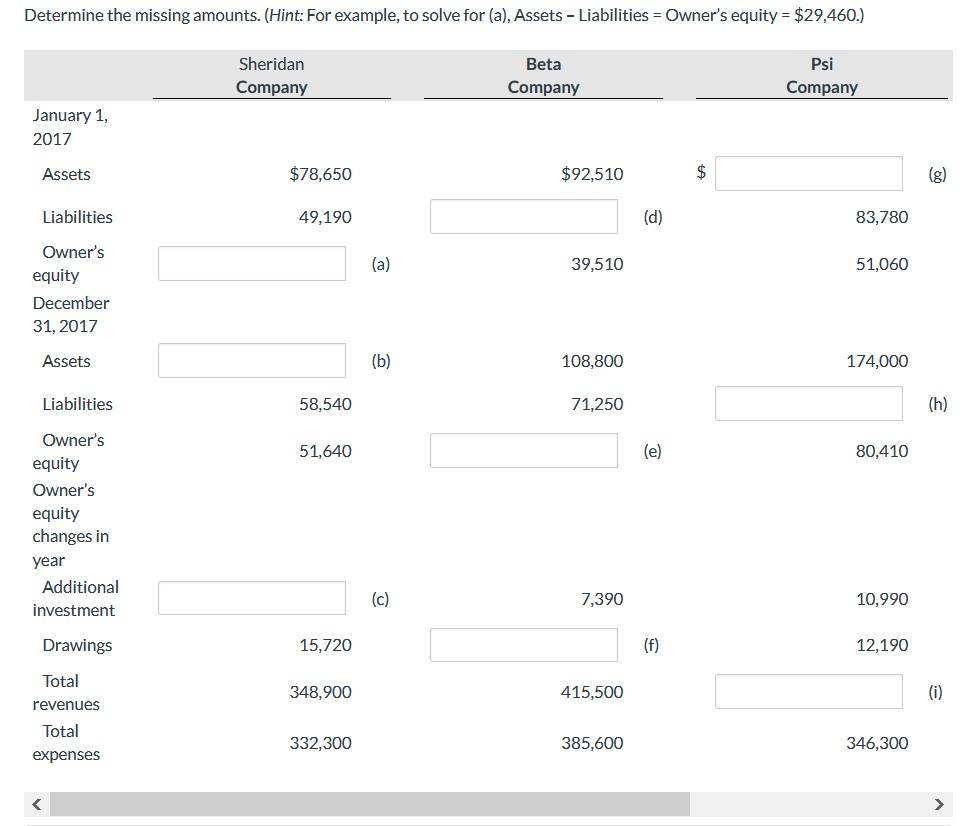Click the dollar sign beside field (g)
This screenshot has width=976, height=826.
[x=701, y=171]
